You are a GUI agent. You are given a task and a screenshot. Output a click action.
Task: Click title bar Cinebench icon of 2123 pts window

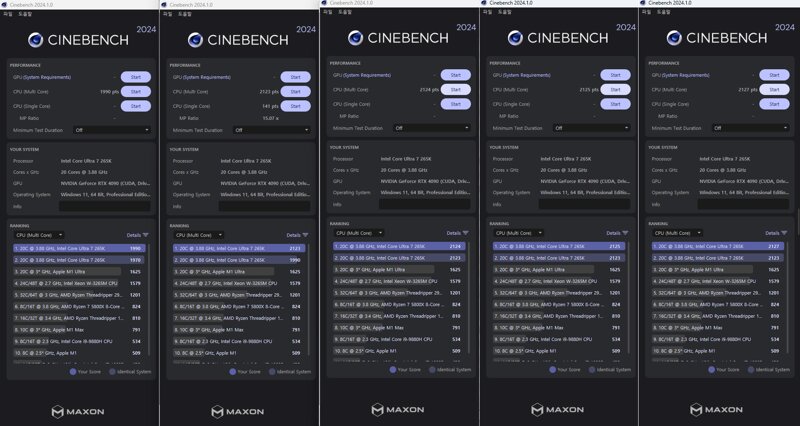point(164,5)
